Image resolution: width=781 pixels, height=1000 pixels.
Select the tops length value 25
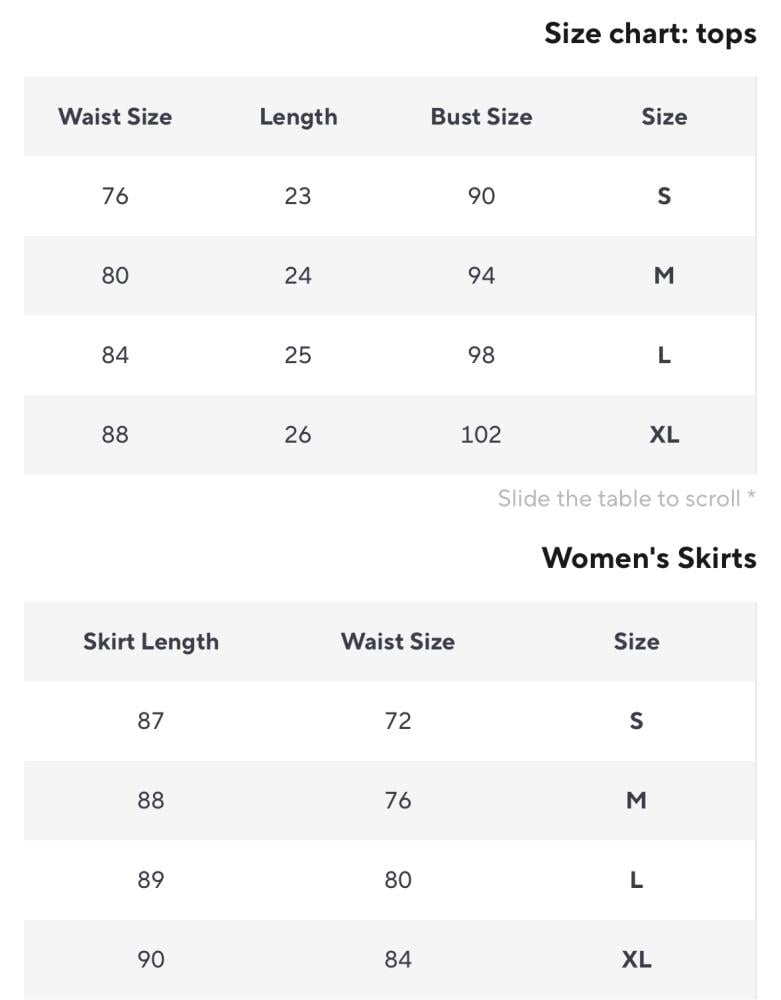pyautogui.click(x=298, y=355)
